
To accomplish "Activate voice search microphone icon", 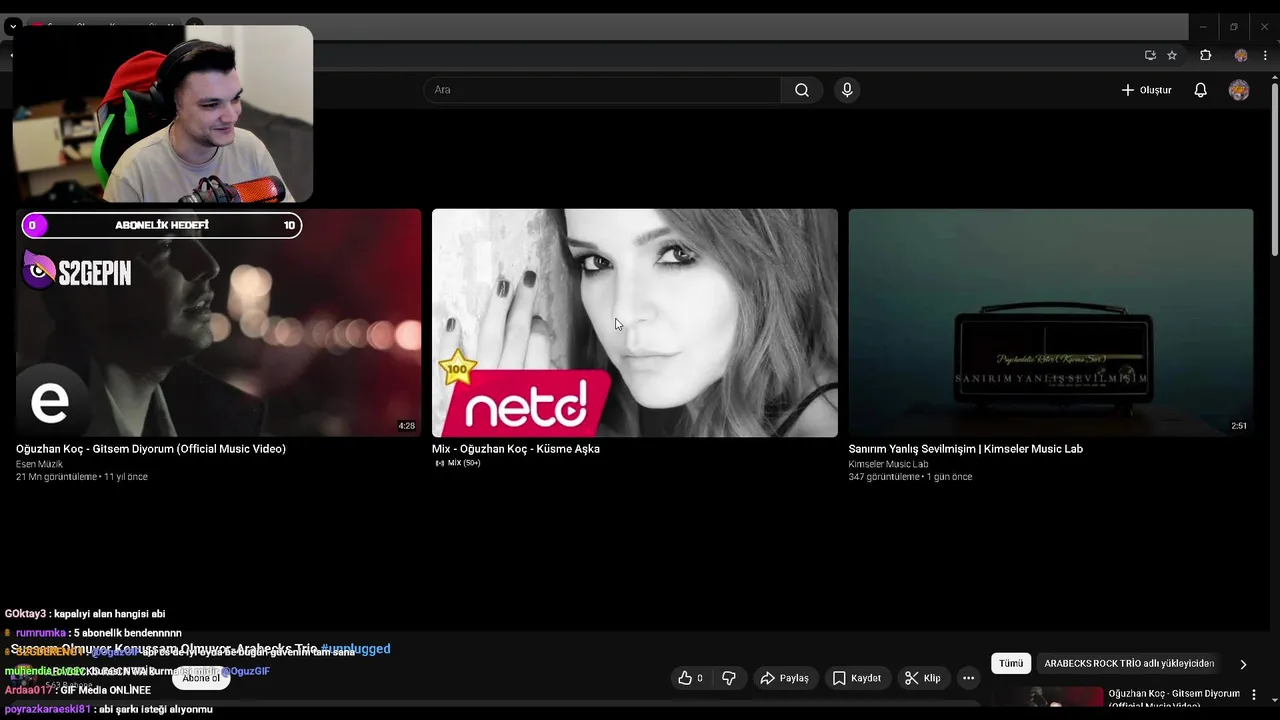I will tap(847, 90).
